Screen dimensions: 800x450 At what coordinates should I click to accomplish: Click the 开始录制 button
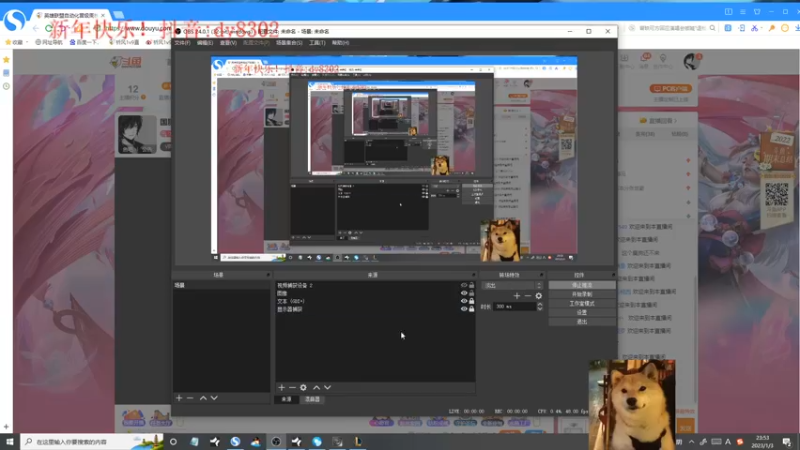[582, 294]
